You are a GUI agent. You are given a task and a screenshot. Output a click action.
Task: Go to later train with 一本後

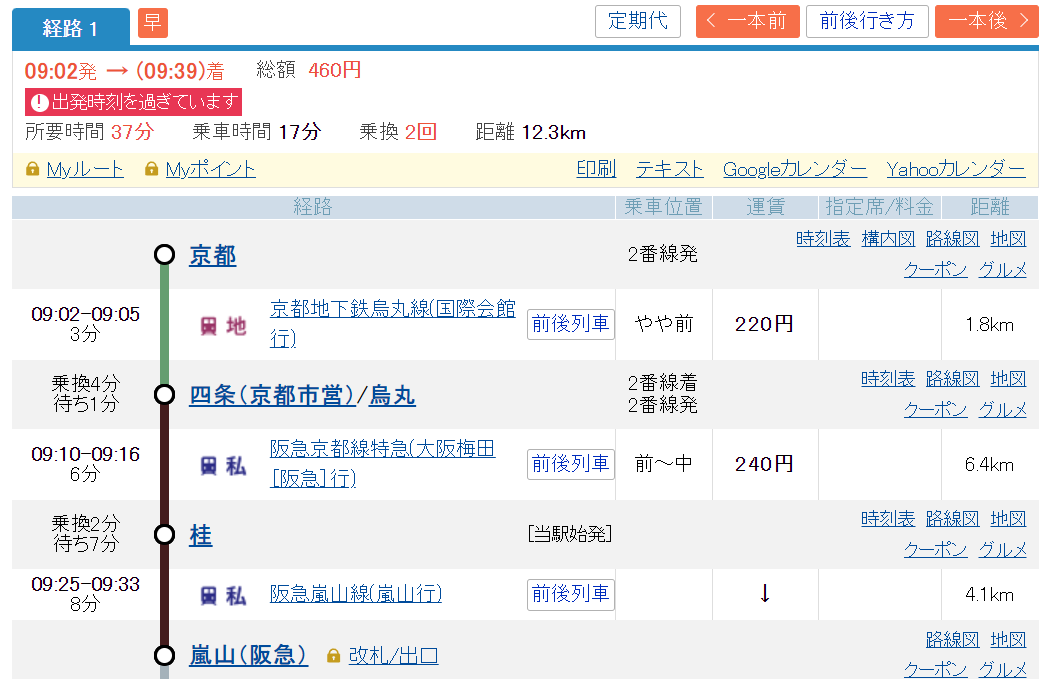coord(986,22)
